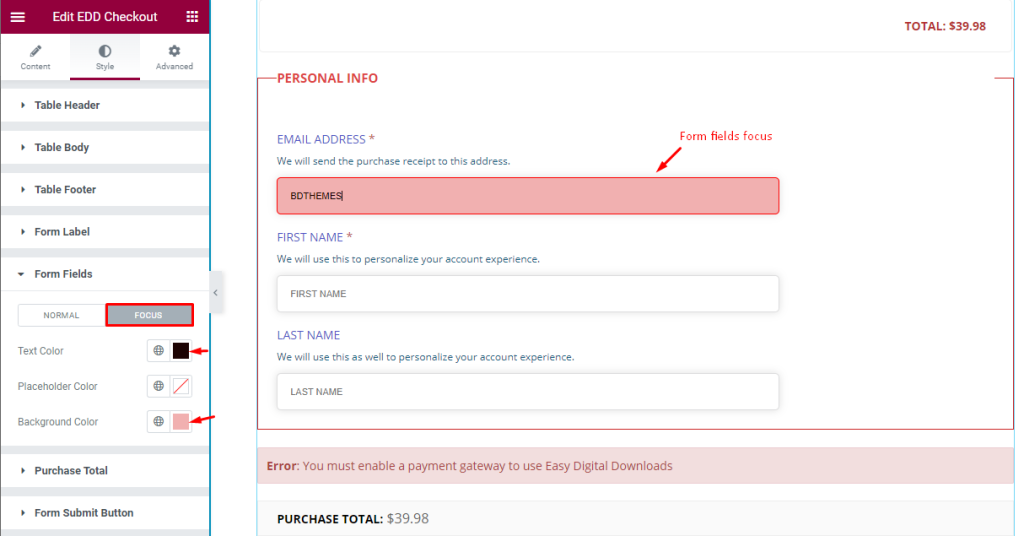Click the First Name input field
The image size is (1024, 536).
pyautogui.click(x=528, y=294)
